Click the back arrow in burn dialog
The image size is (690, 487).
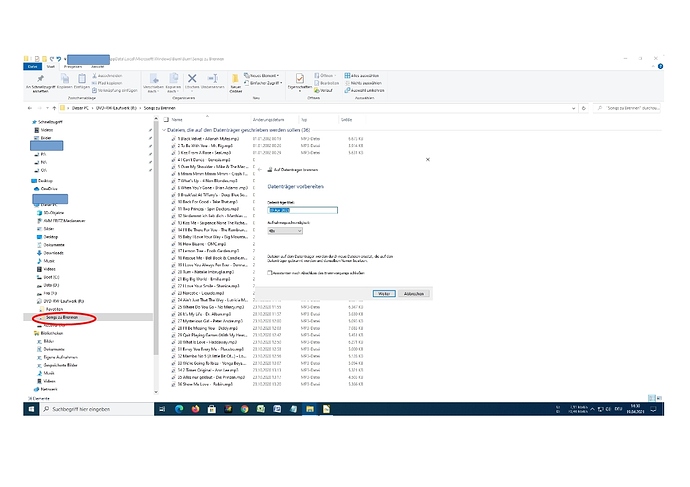260,170
